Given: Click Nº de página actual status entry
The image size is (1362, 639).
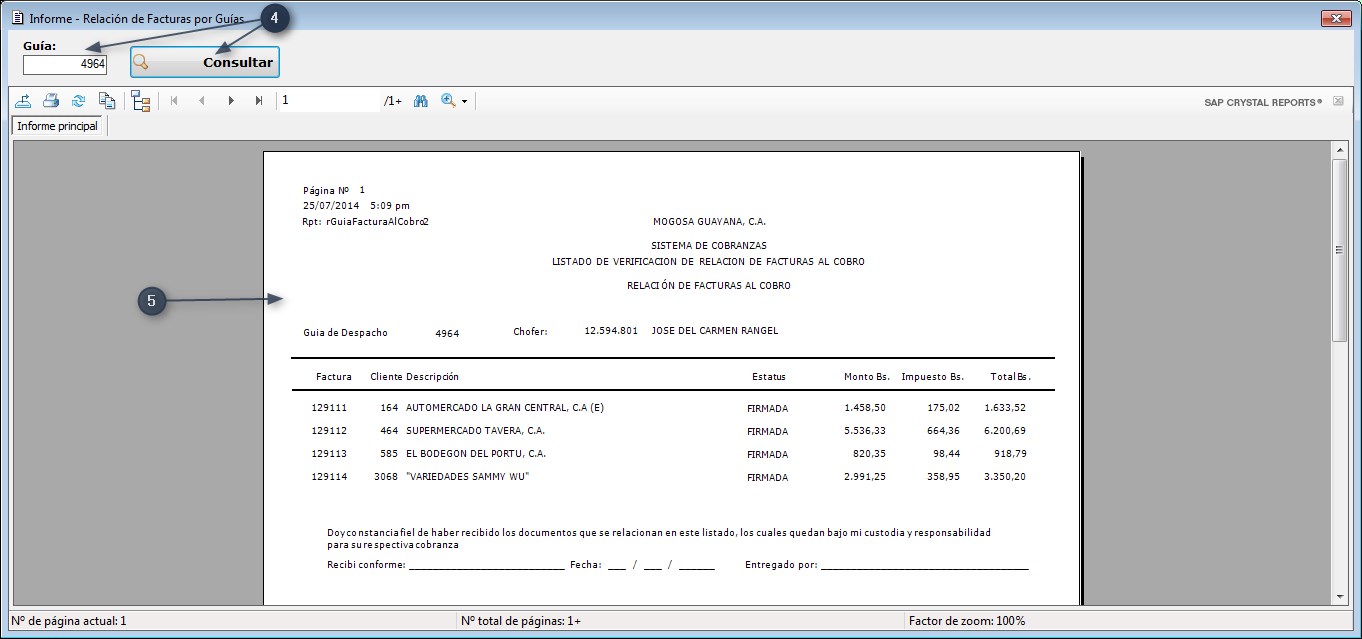Looking at the screenshot, I should (x=70, y=621).
